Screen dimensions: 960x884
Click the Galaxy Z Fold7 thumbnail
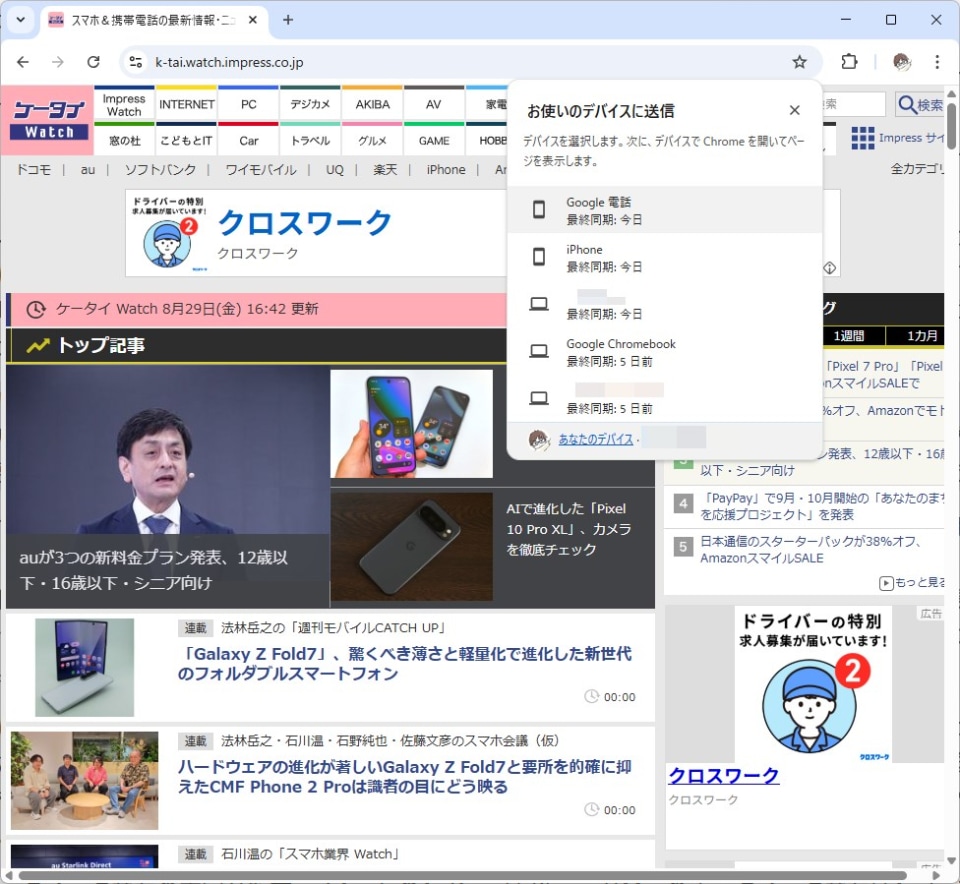[84, 667]
